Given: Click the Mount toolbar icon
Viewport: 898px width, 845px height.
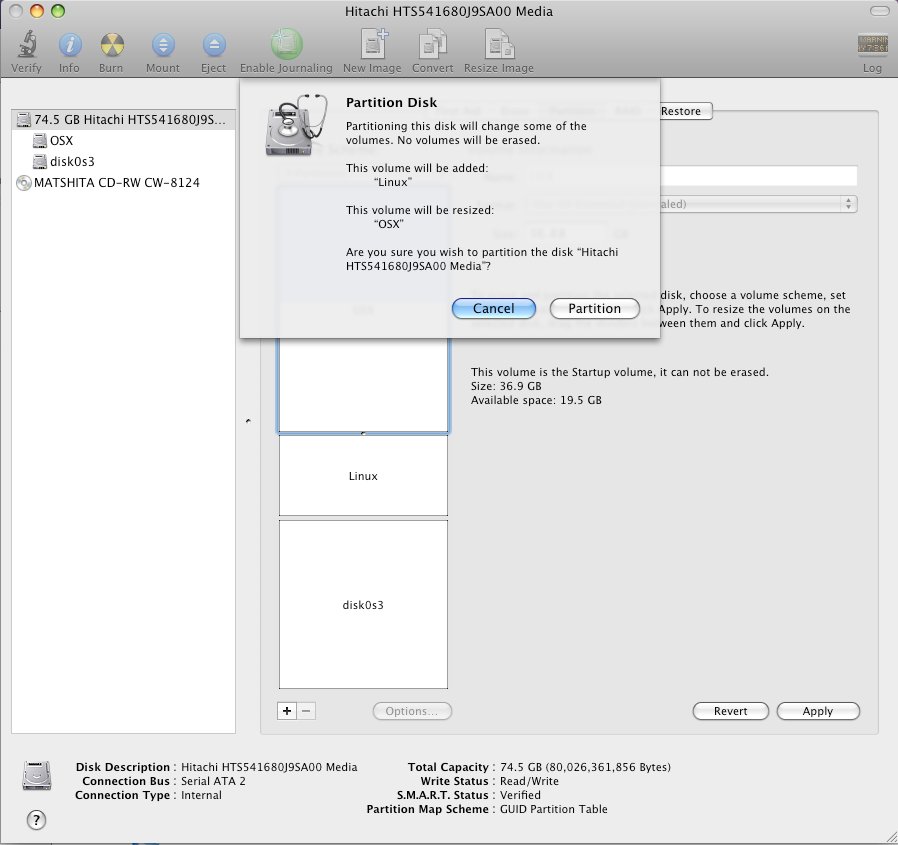Looking at the screenshot, I should coord(163,45).
